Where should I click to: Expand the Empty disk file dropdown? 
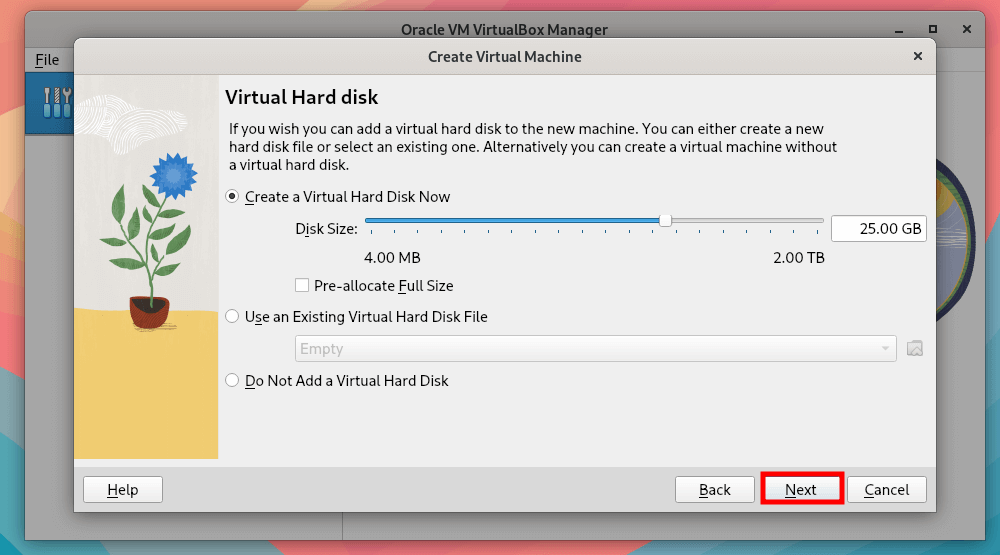595,349
